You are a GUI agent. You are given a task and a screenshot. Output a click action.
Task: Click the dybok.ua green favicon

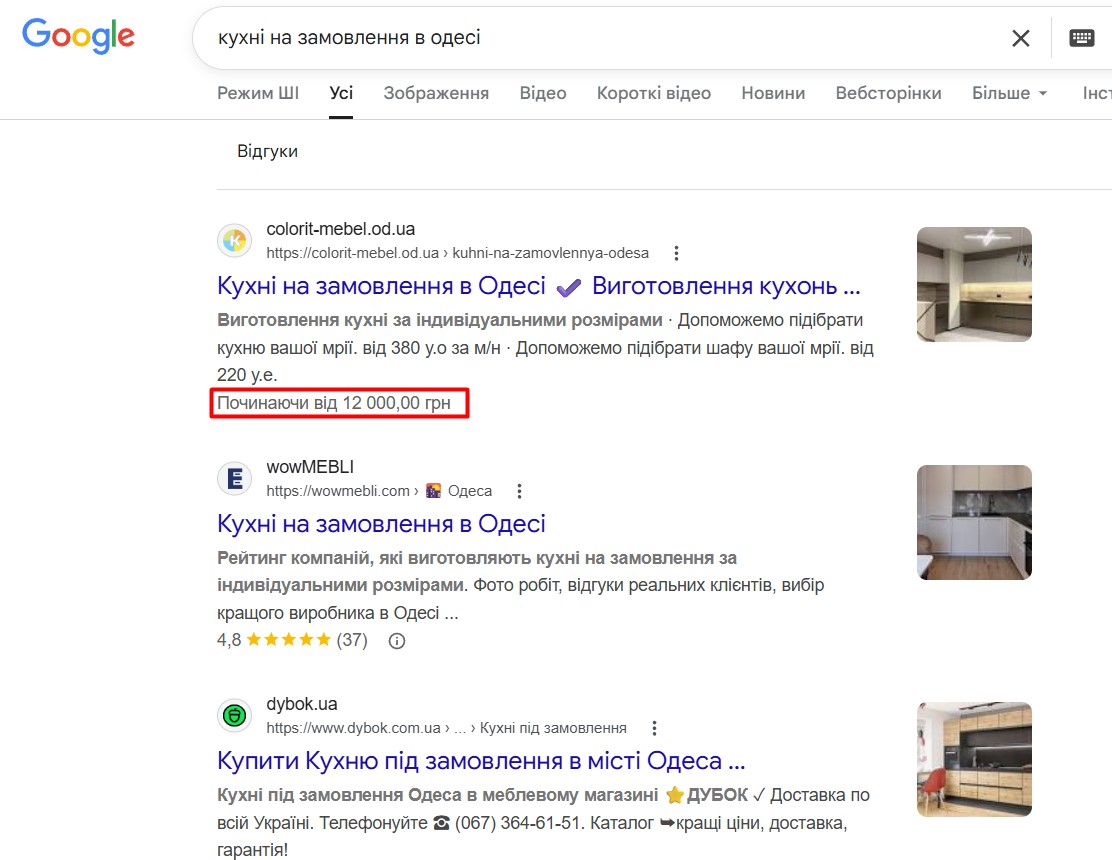click(235, 716)
